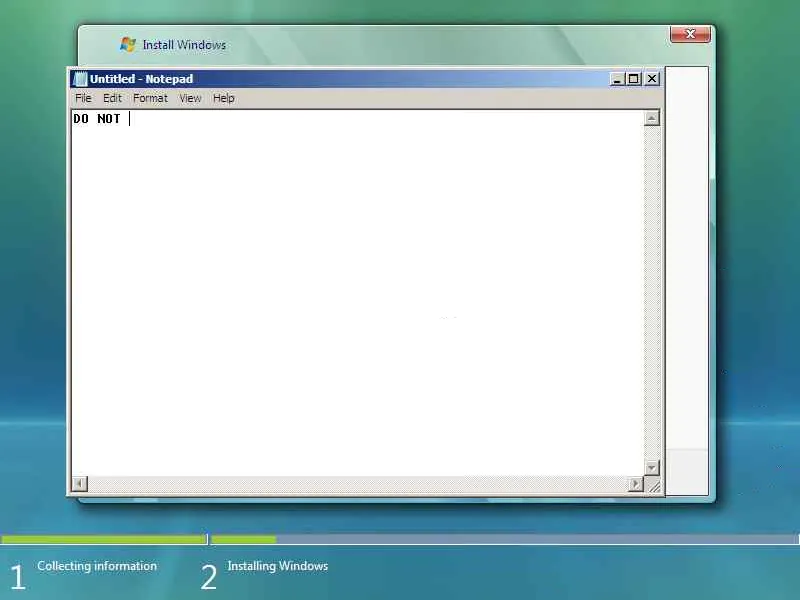This screenshot has height=600, width=800.
Task: Open the View menu in Notepad
Action: click(x=190, y=98)
